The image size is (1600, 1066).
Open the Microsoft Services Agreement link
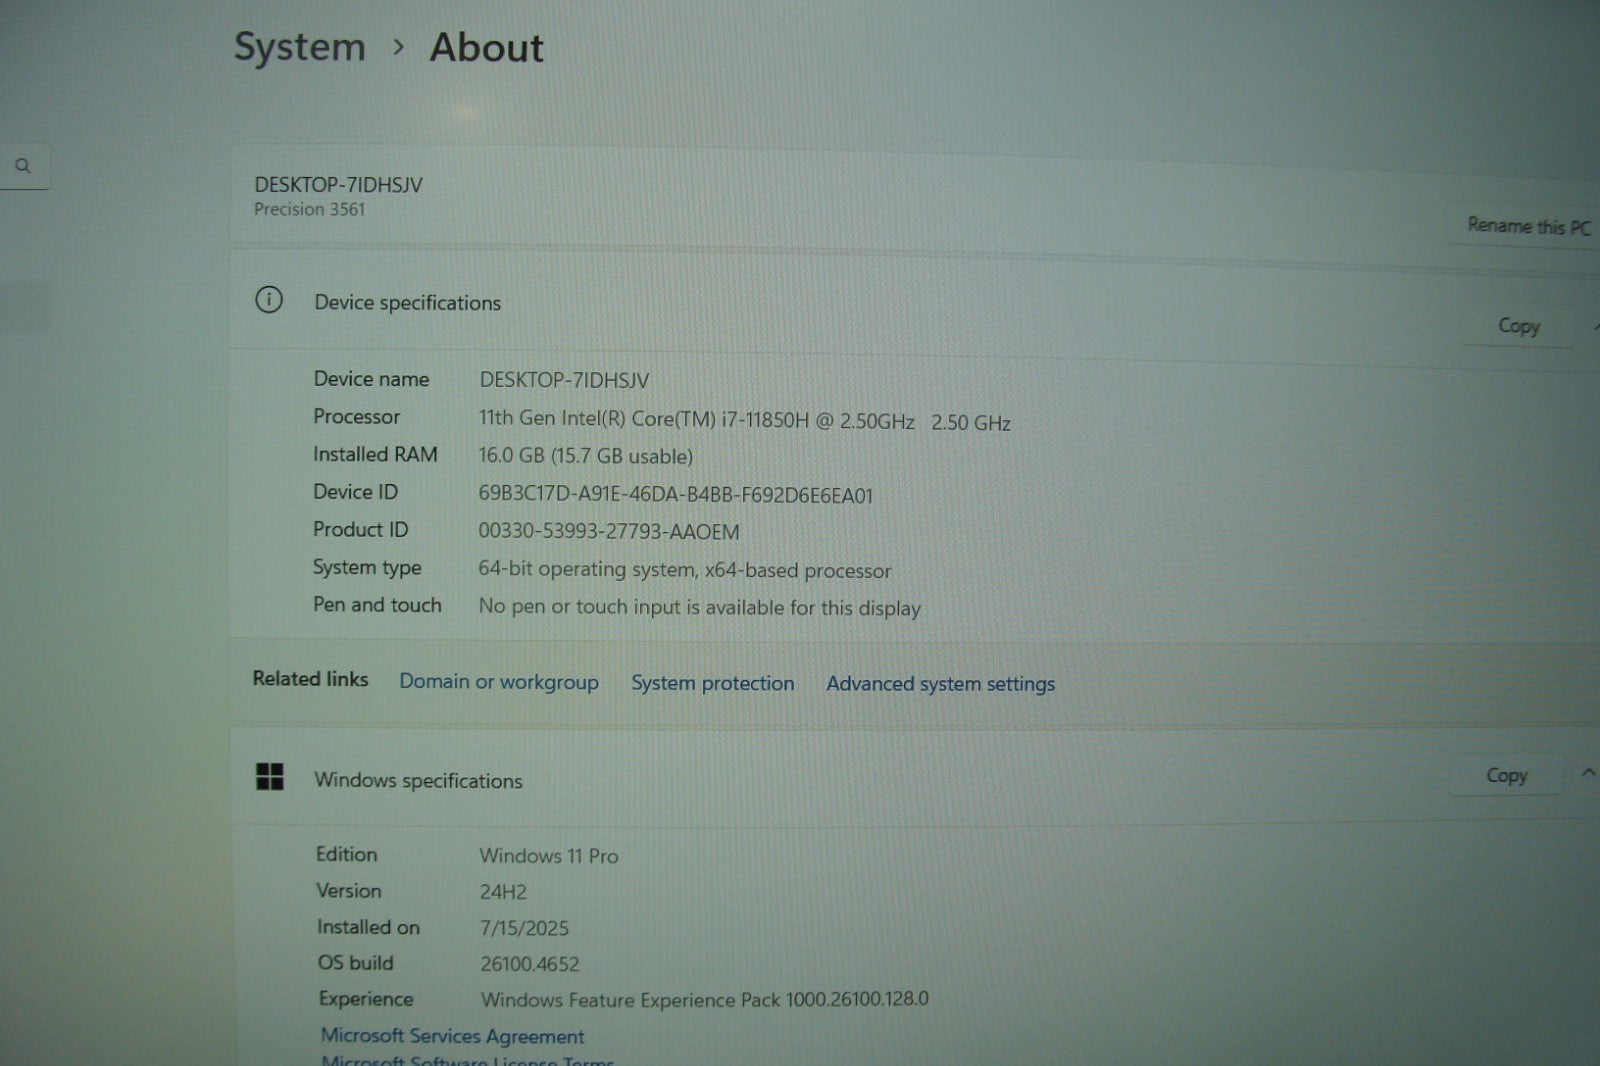(x=452, y=1036)
